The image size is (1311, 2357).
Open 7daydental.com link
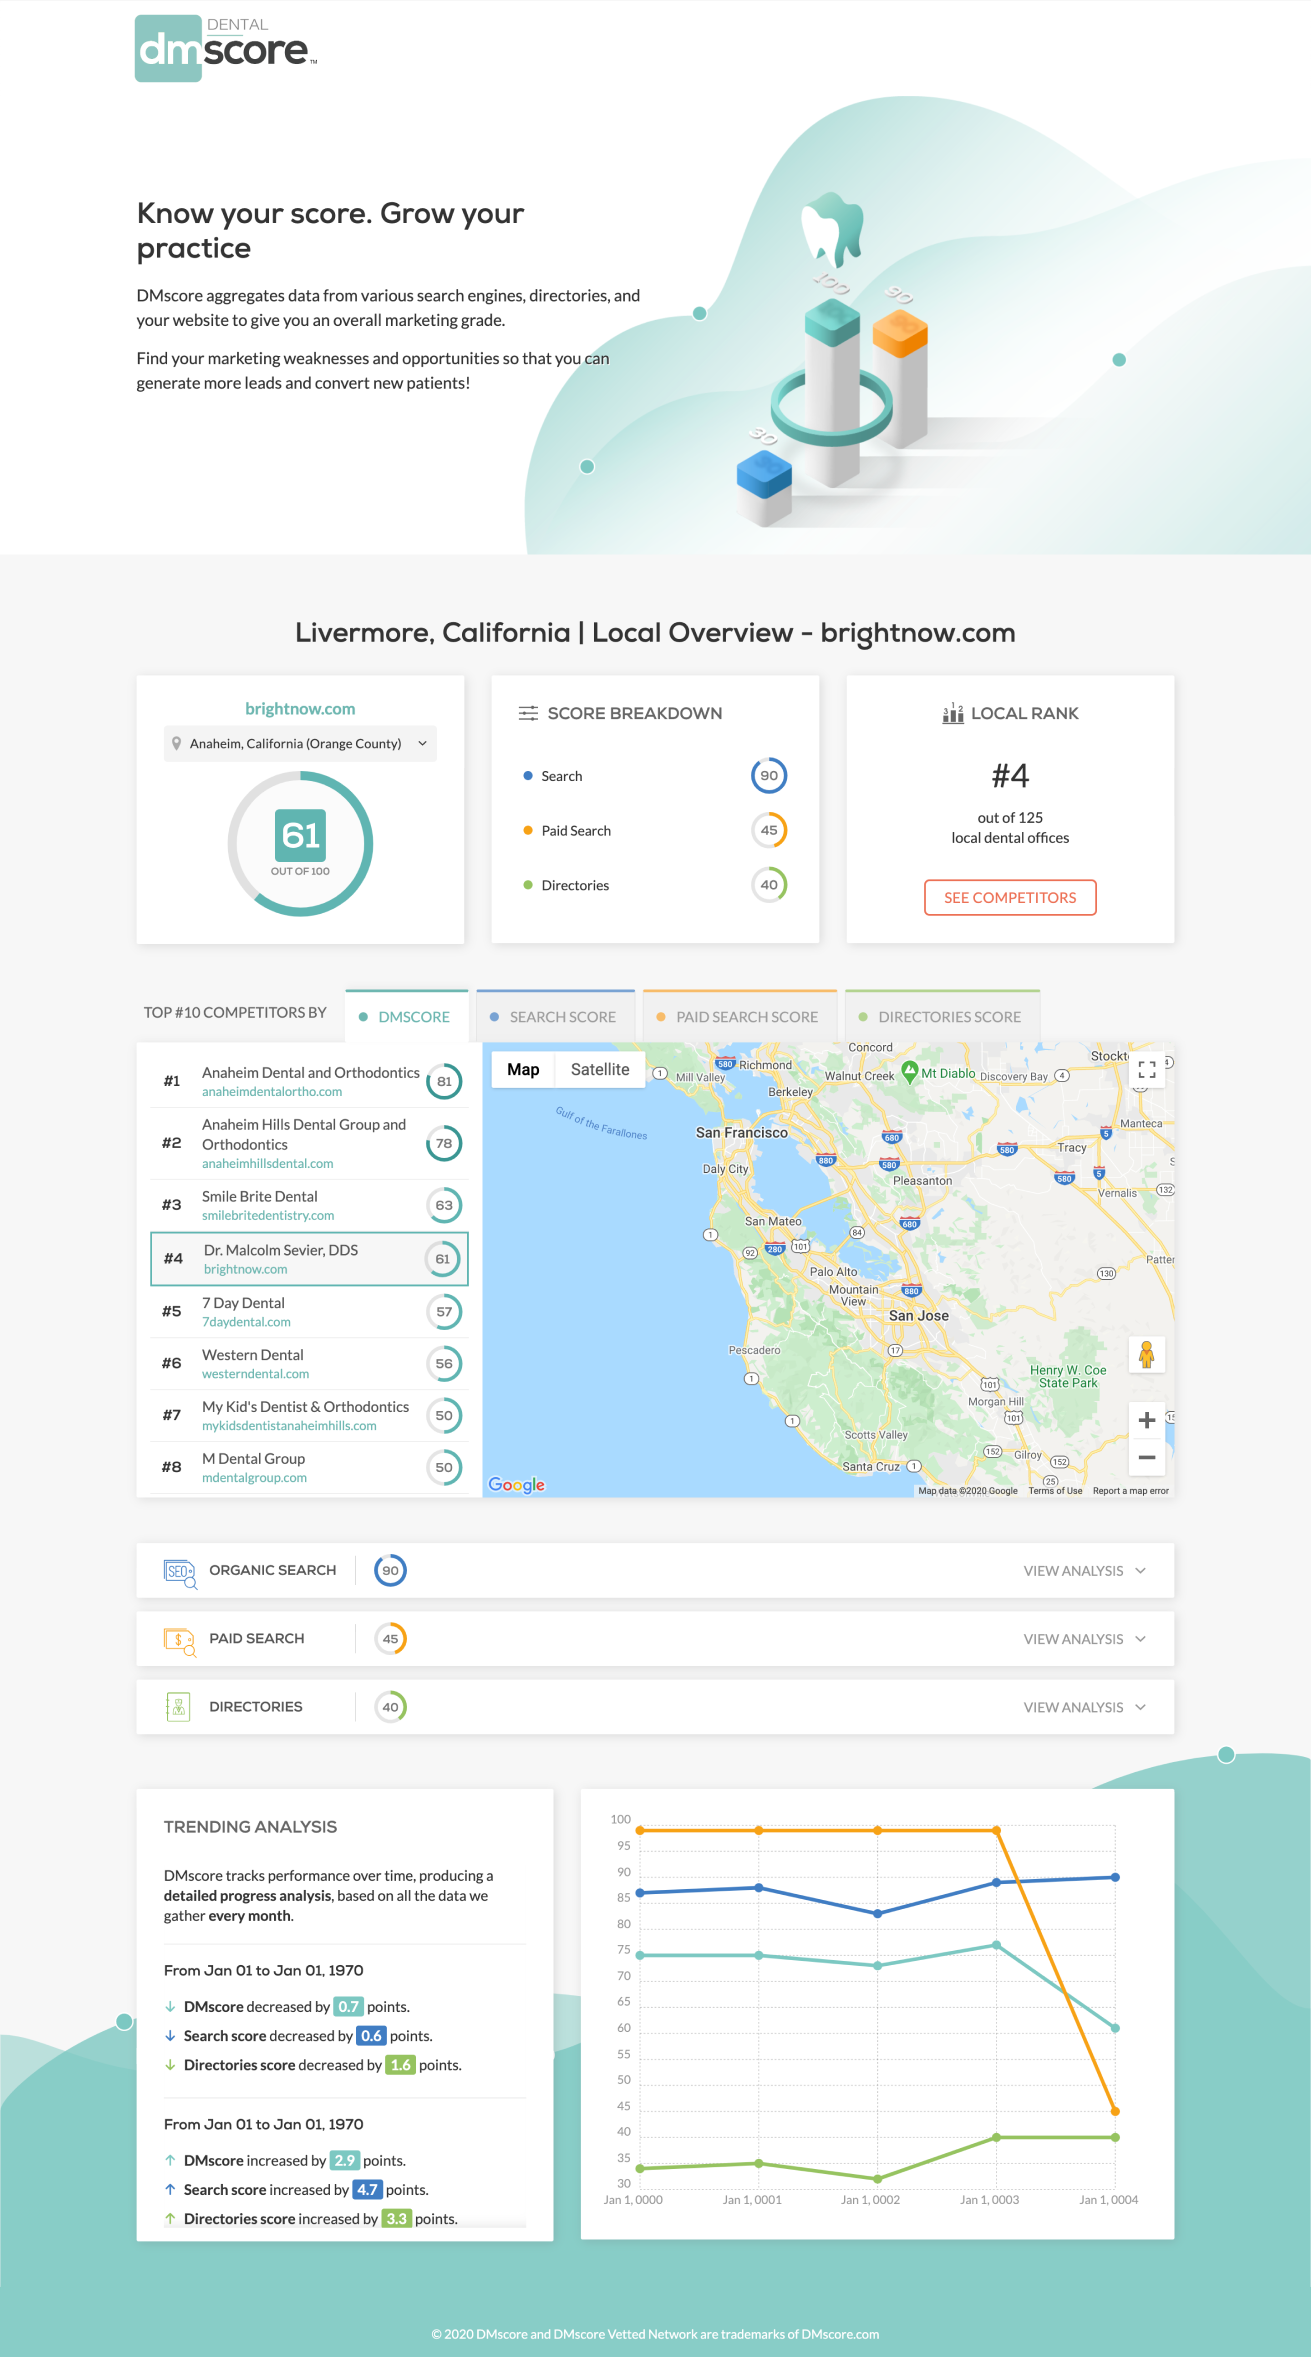tap(246, 1322)
